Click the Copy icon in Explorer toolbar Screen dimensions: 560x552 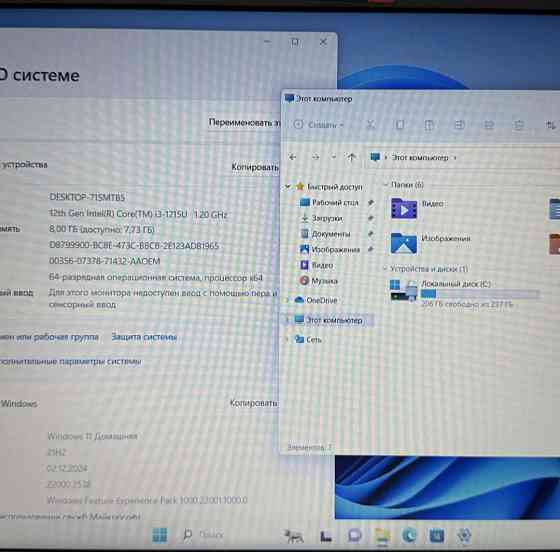point(400,125)
